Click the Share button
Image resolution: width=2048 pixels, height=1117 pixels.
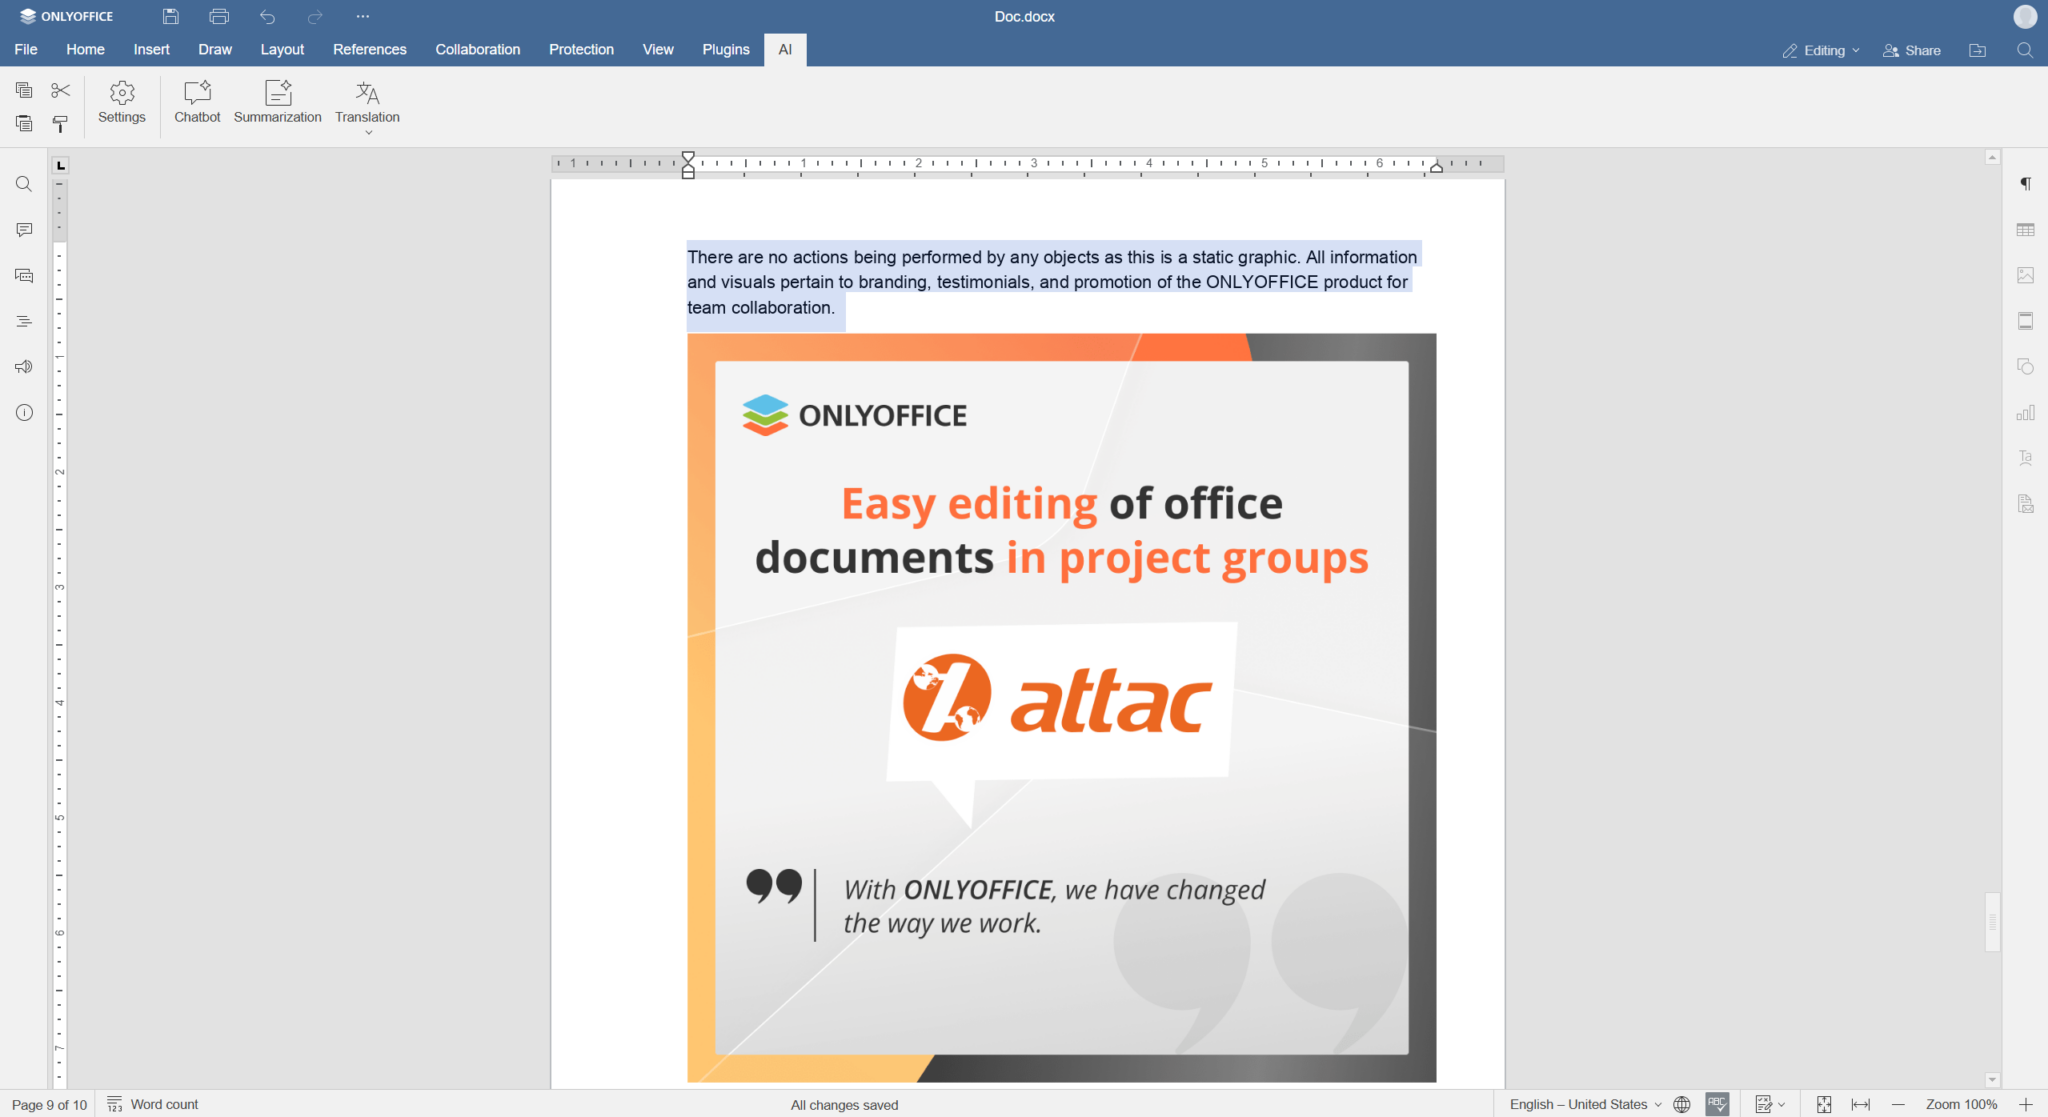(x=1911, y=50)
